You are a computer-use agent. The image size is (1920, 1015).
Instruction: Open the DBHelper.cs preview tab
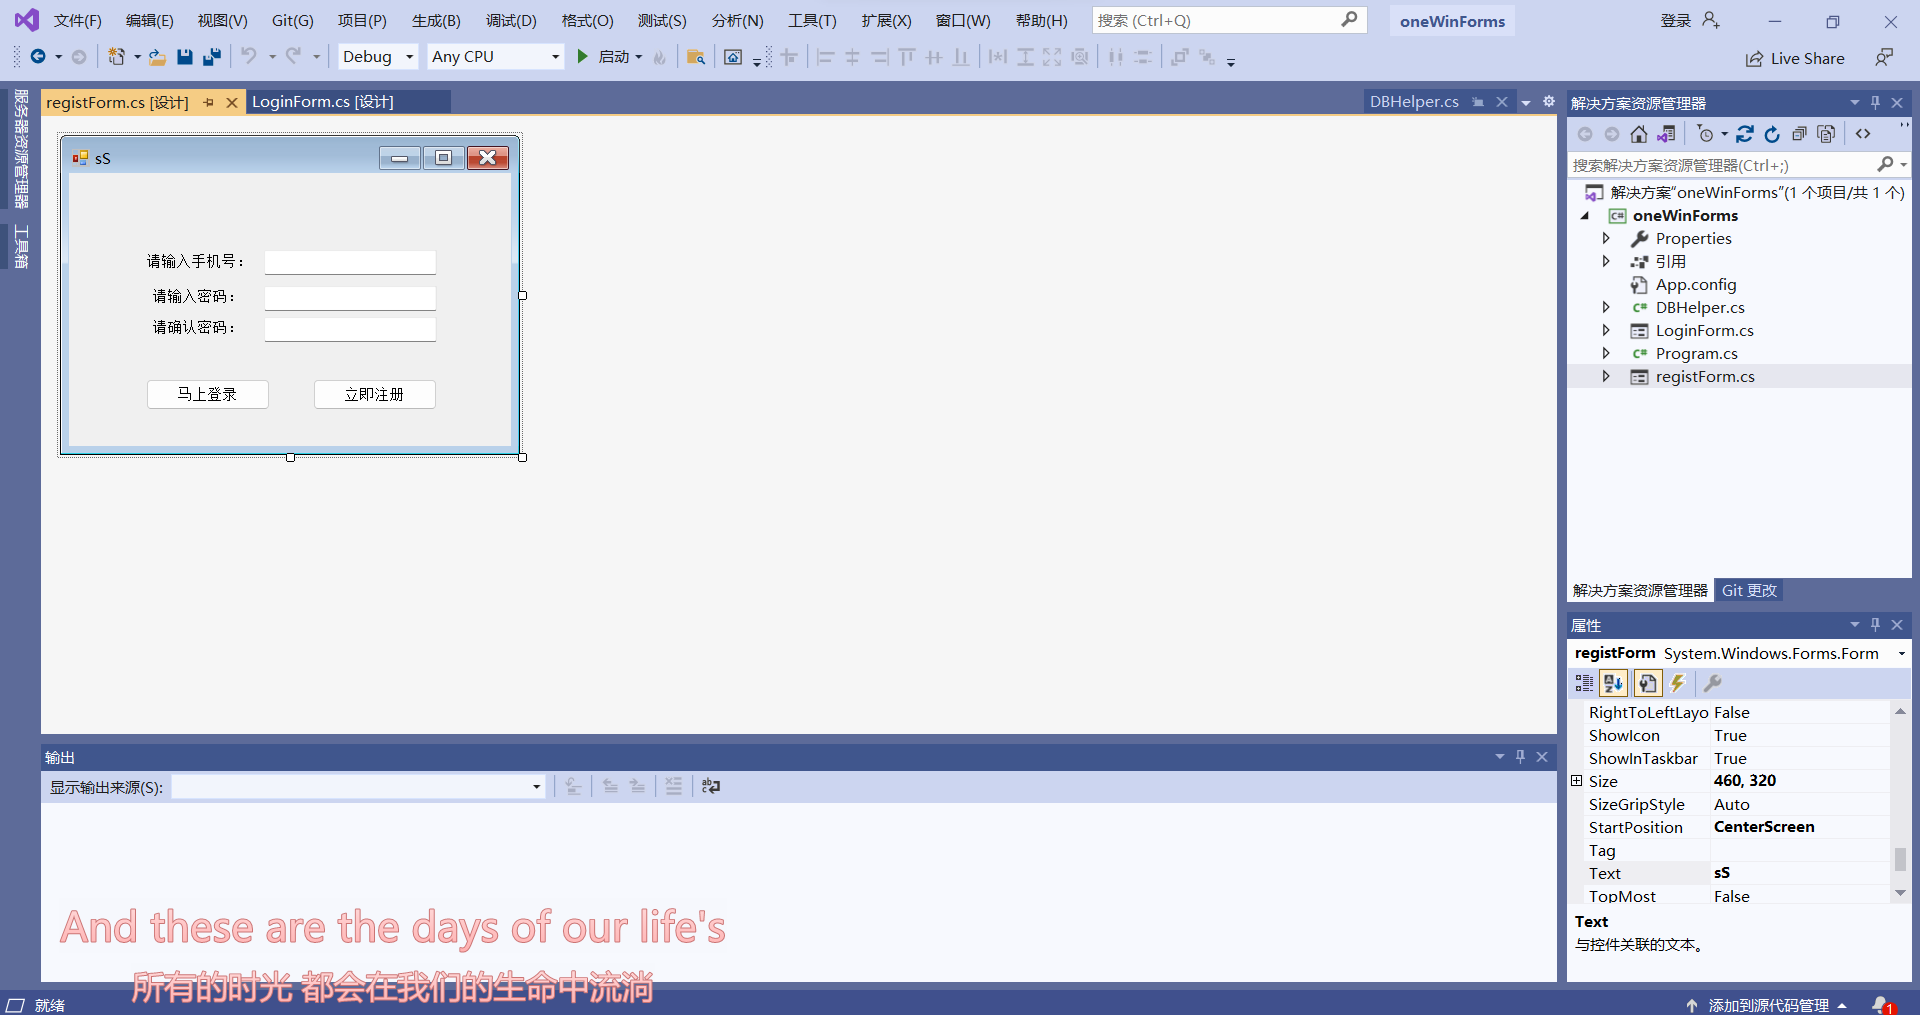click(1414, 102)
